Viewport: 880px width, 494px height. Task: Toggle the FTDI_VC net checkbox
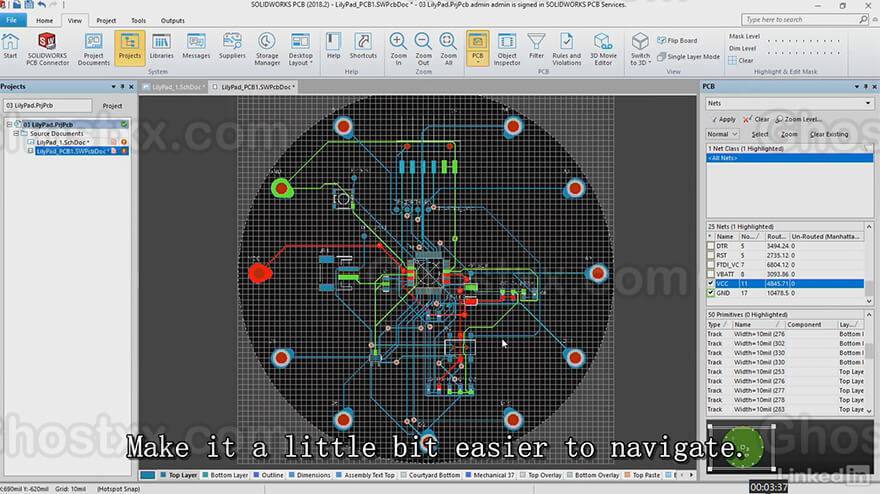coord(711,264)
